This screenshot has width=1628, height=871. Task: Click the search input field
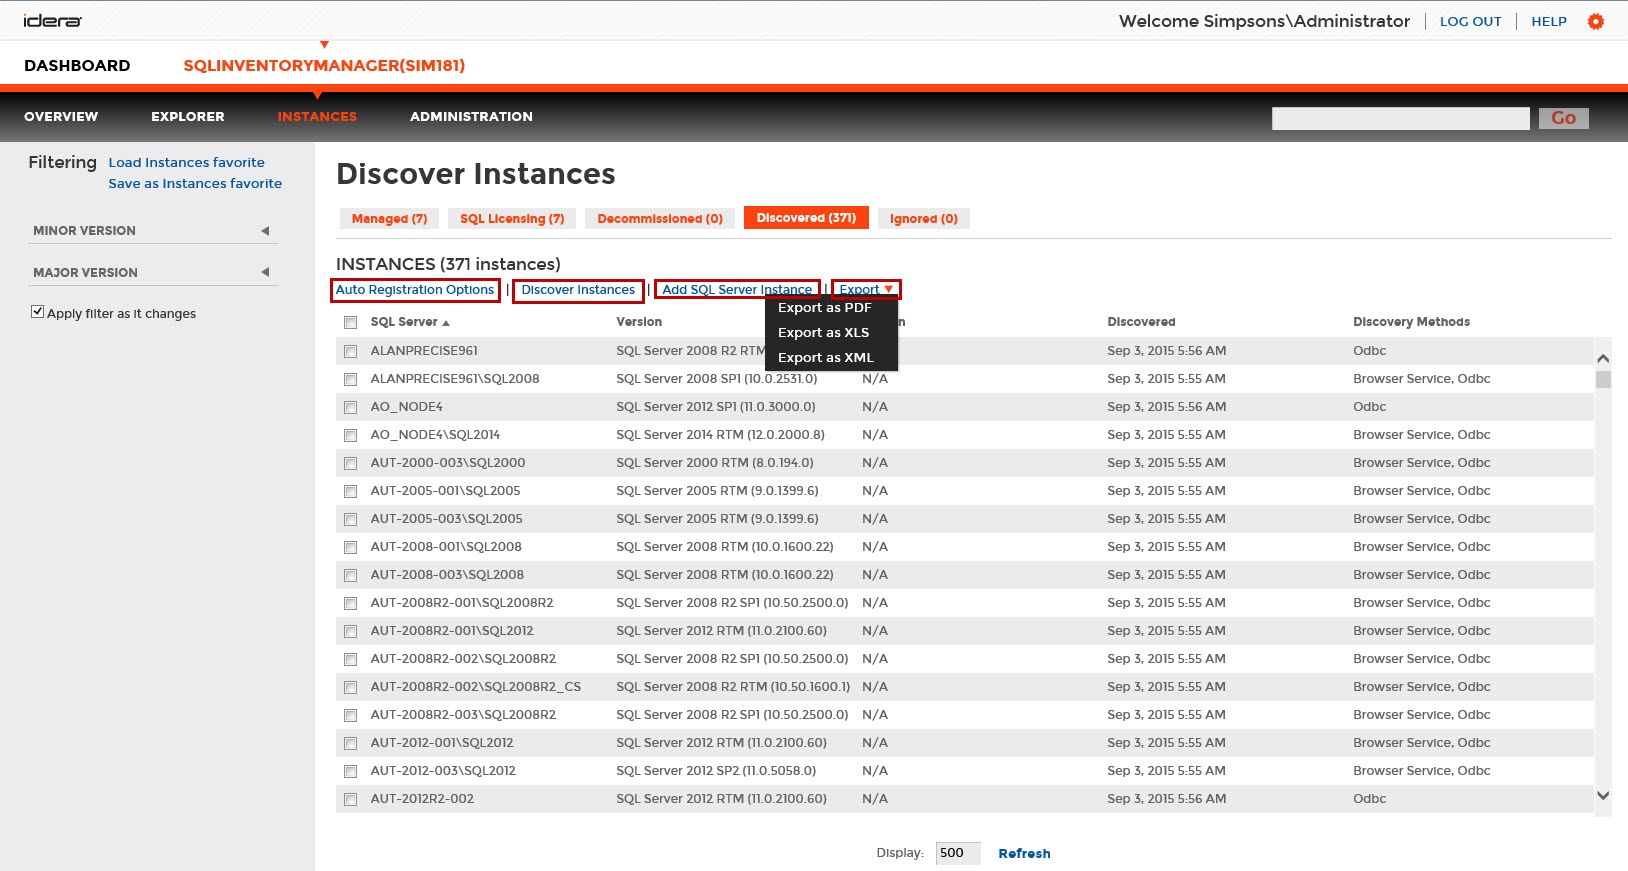pos(1400,118)
